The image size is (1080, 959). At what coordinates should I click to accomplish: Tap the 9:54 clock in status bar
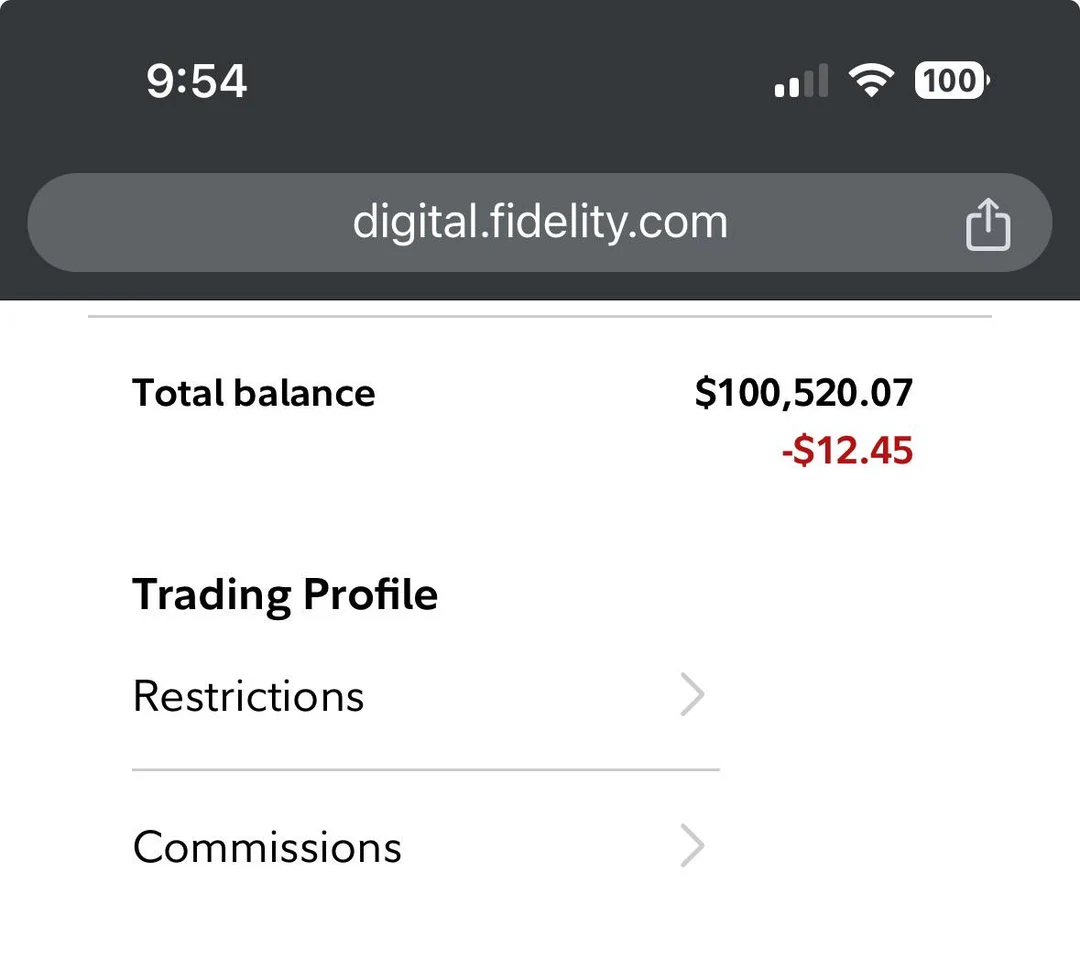click(x=196, y=80)
